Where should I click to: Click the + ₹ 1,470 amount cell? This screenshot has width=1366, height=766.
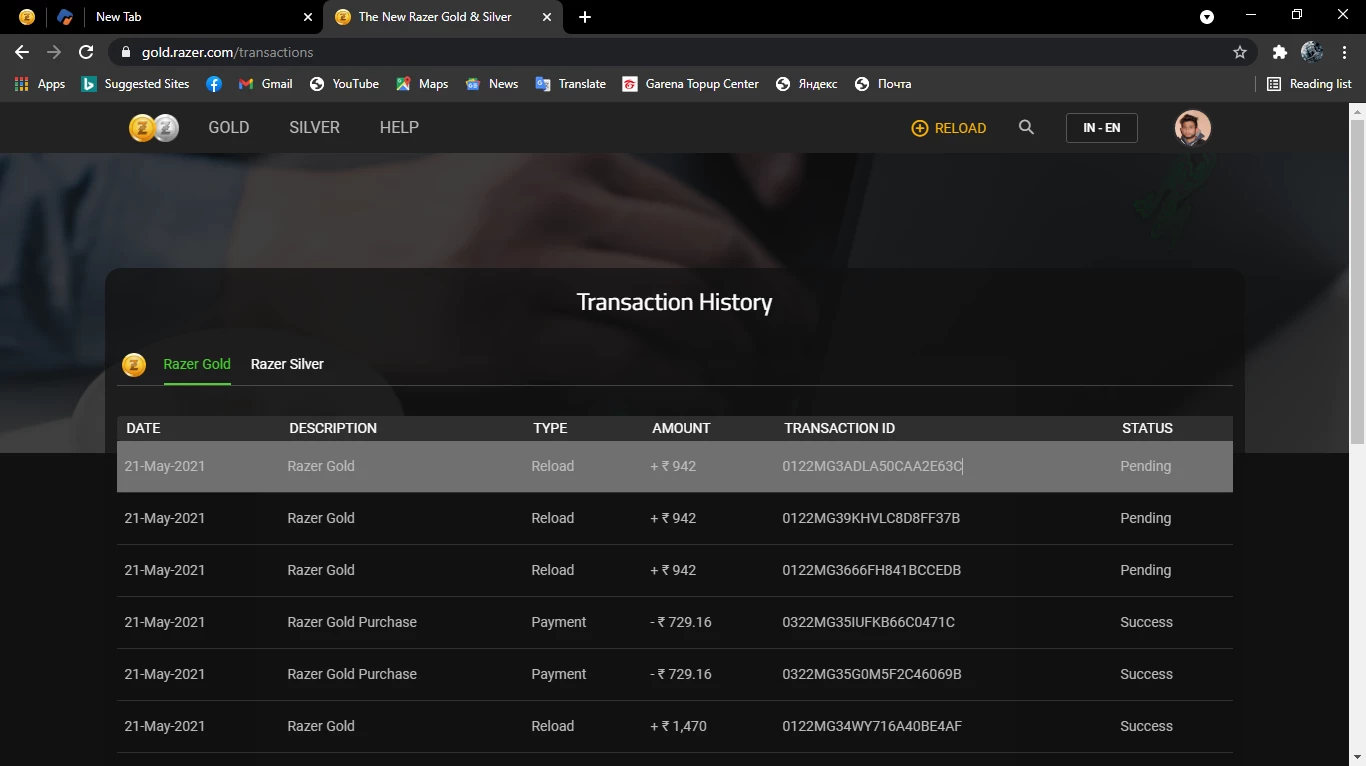678,726
